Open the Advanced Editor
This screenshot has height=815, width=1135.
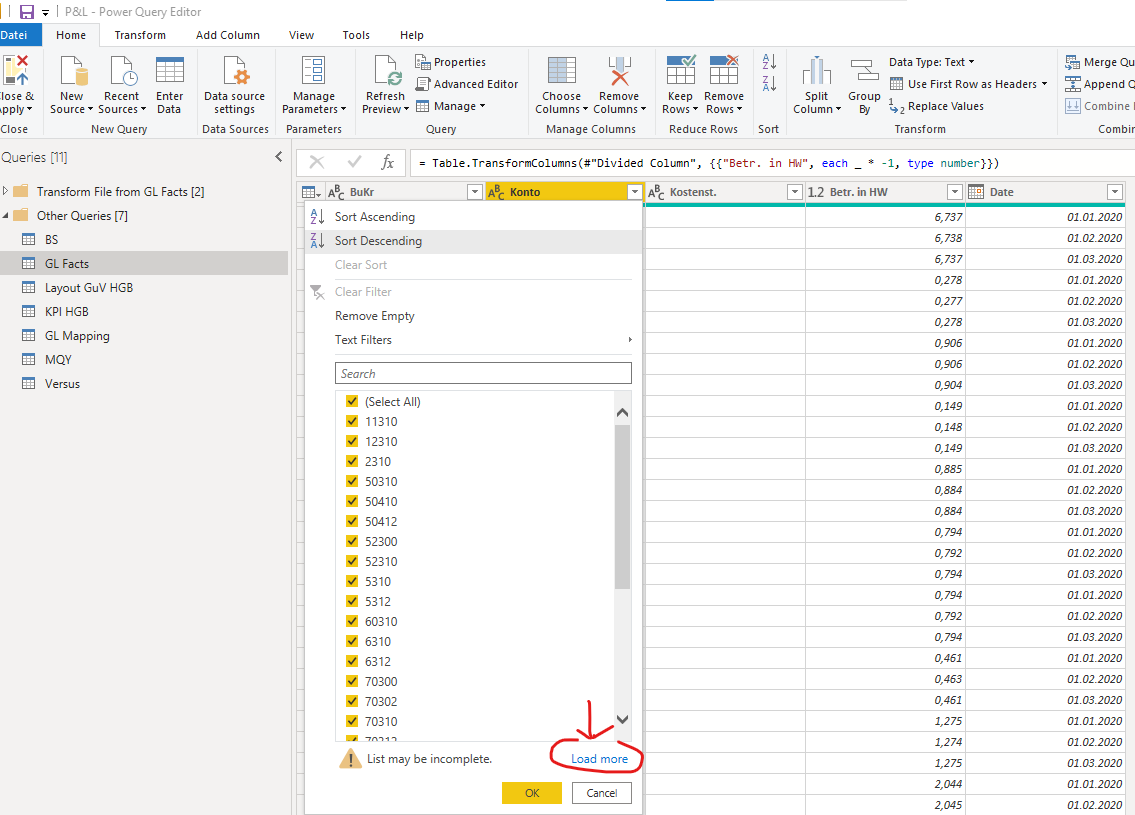[467, 84]
